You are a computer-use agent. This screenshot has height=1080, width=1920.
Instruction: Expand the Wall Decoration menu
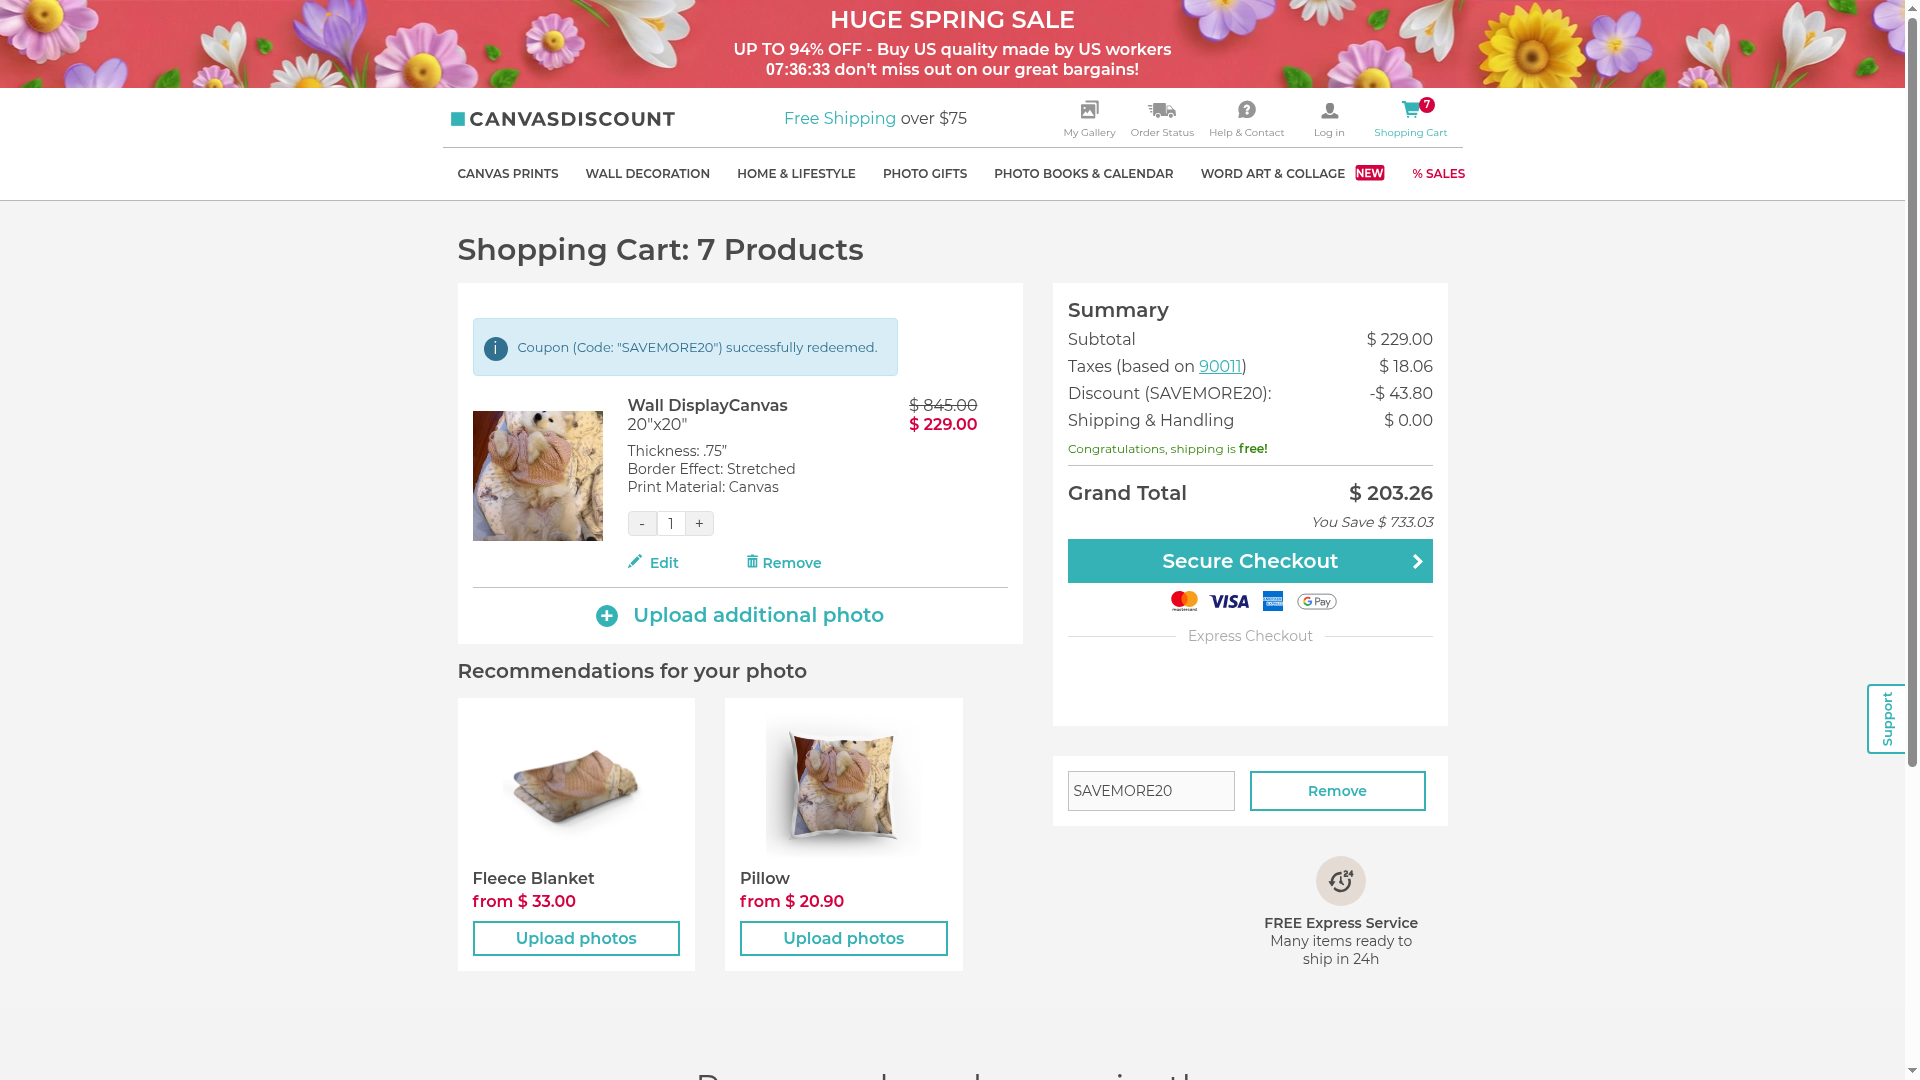647,174
